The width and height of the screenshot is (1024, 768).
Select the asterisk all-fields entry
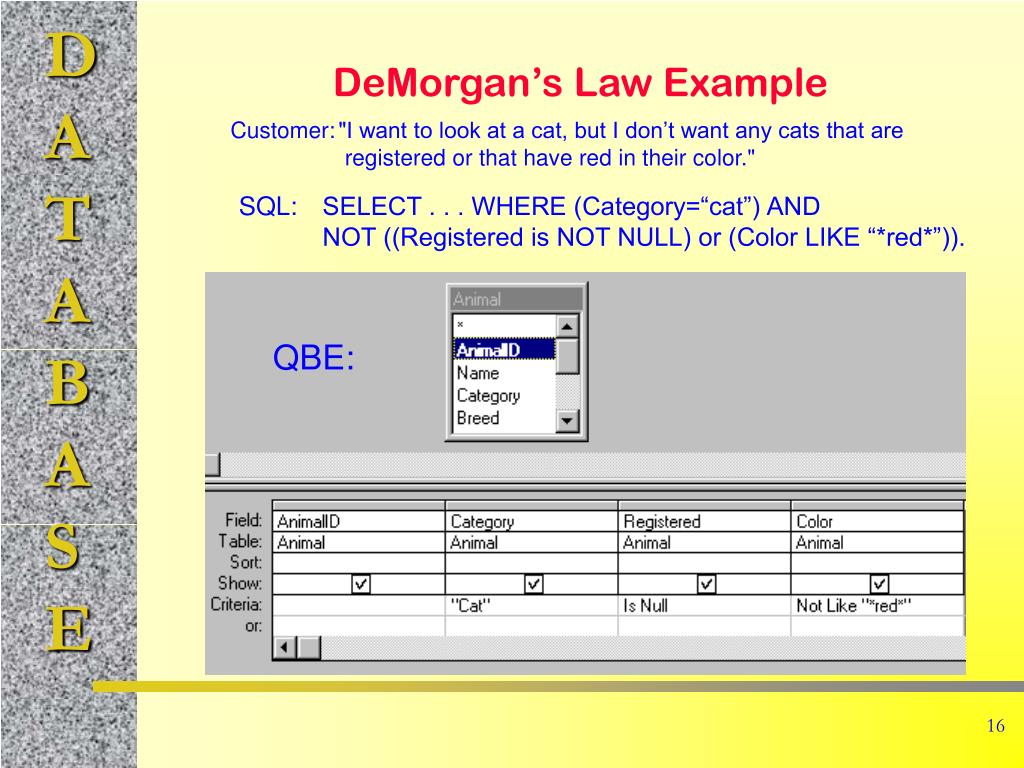pos(504,326)
